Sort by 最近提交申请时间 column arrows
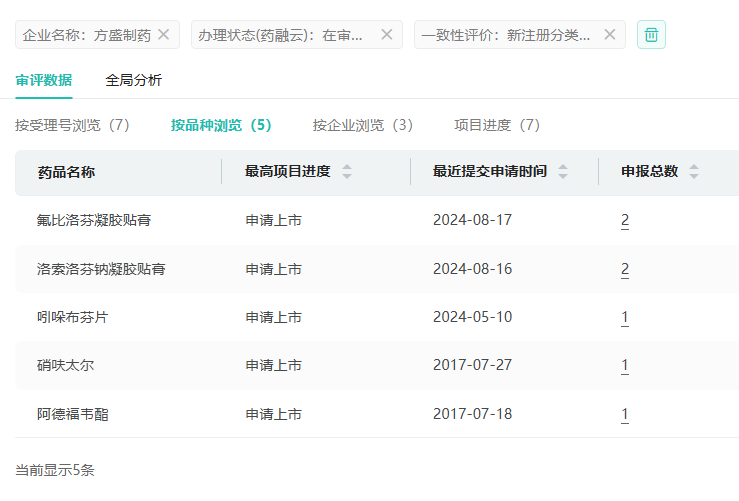The image size is (739, 501). (x=563, y=171)
